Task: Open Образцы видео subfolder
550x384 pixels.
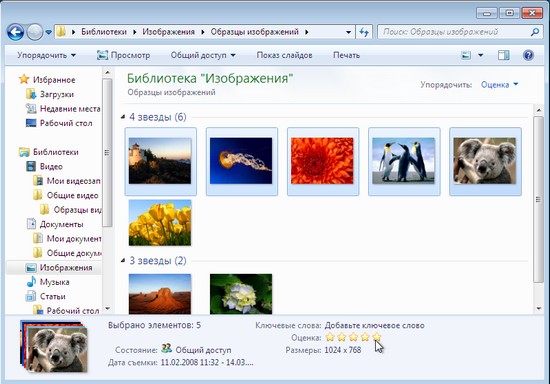Action: [70, 209]
